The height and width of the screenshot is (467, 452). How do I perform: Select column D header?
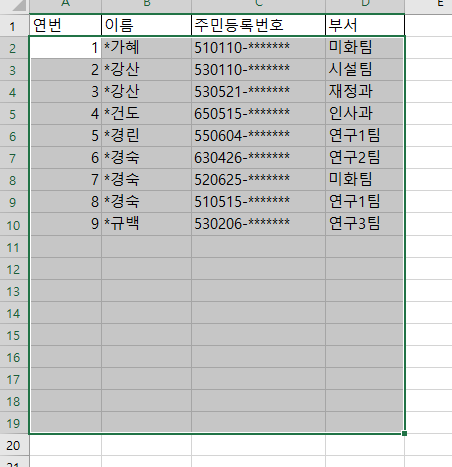pos(365,6)
